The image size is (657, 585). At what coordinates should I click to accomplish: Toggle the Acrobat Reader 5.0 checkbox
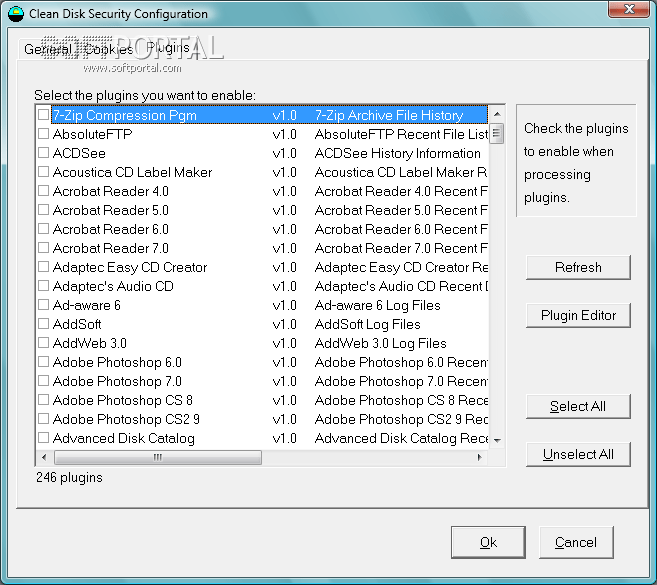click(44, 210)
